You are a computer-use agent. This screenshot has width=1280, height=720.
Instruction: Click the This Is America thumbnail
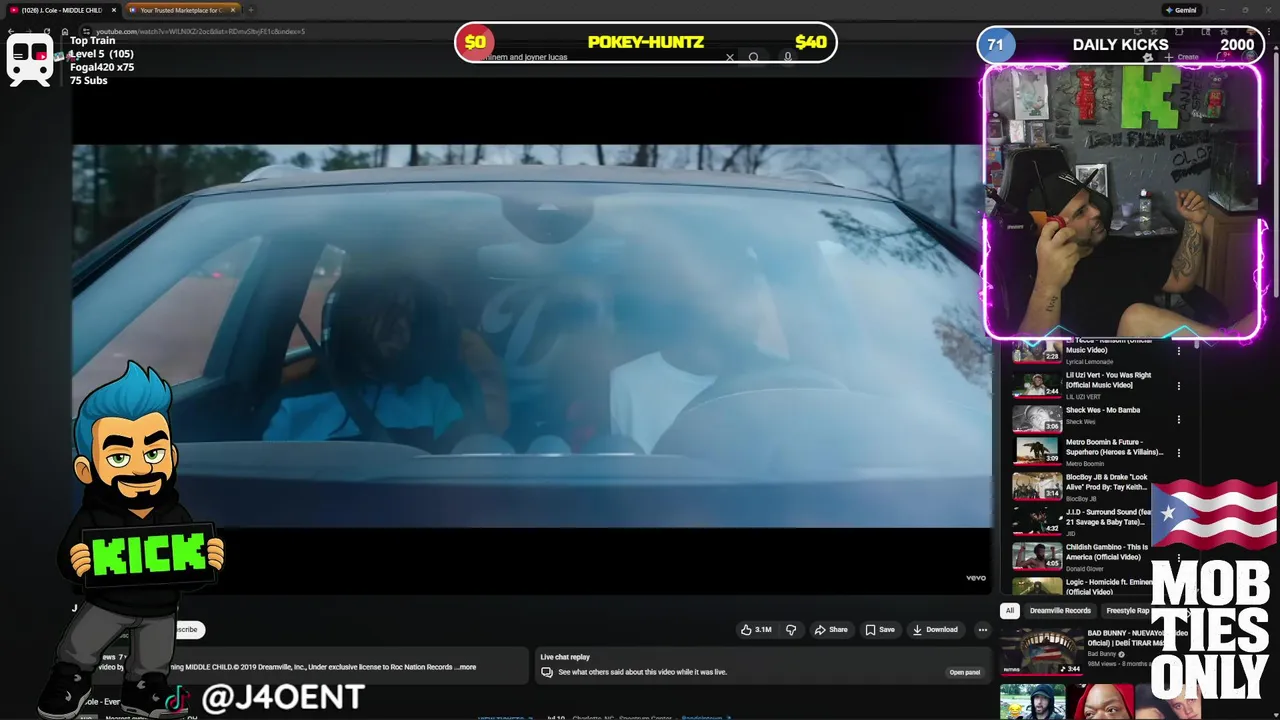click(x=1037, y=555)
